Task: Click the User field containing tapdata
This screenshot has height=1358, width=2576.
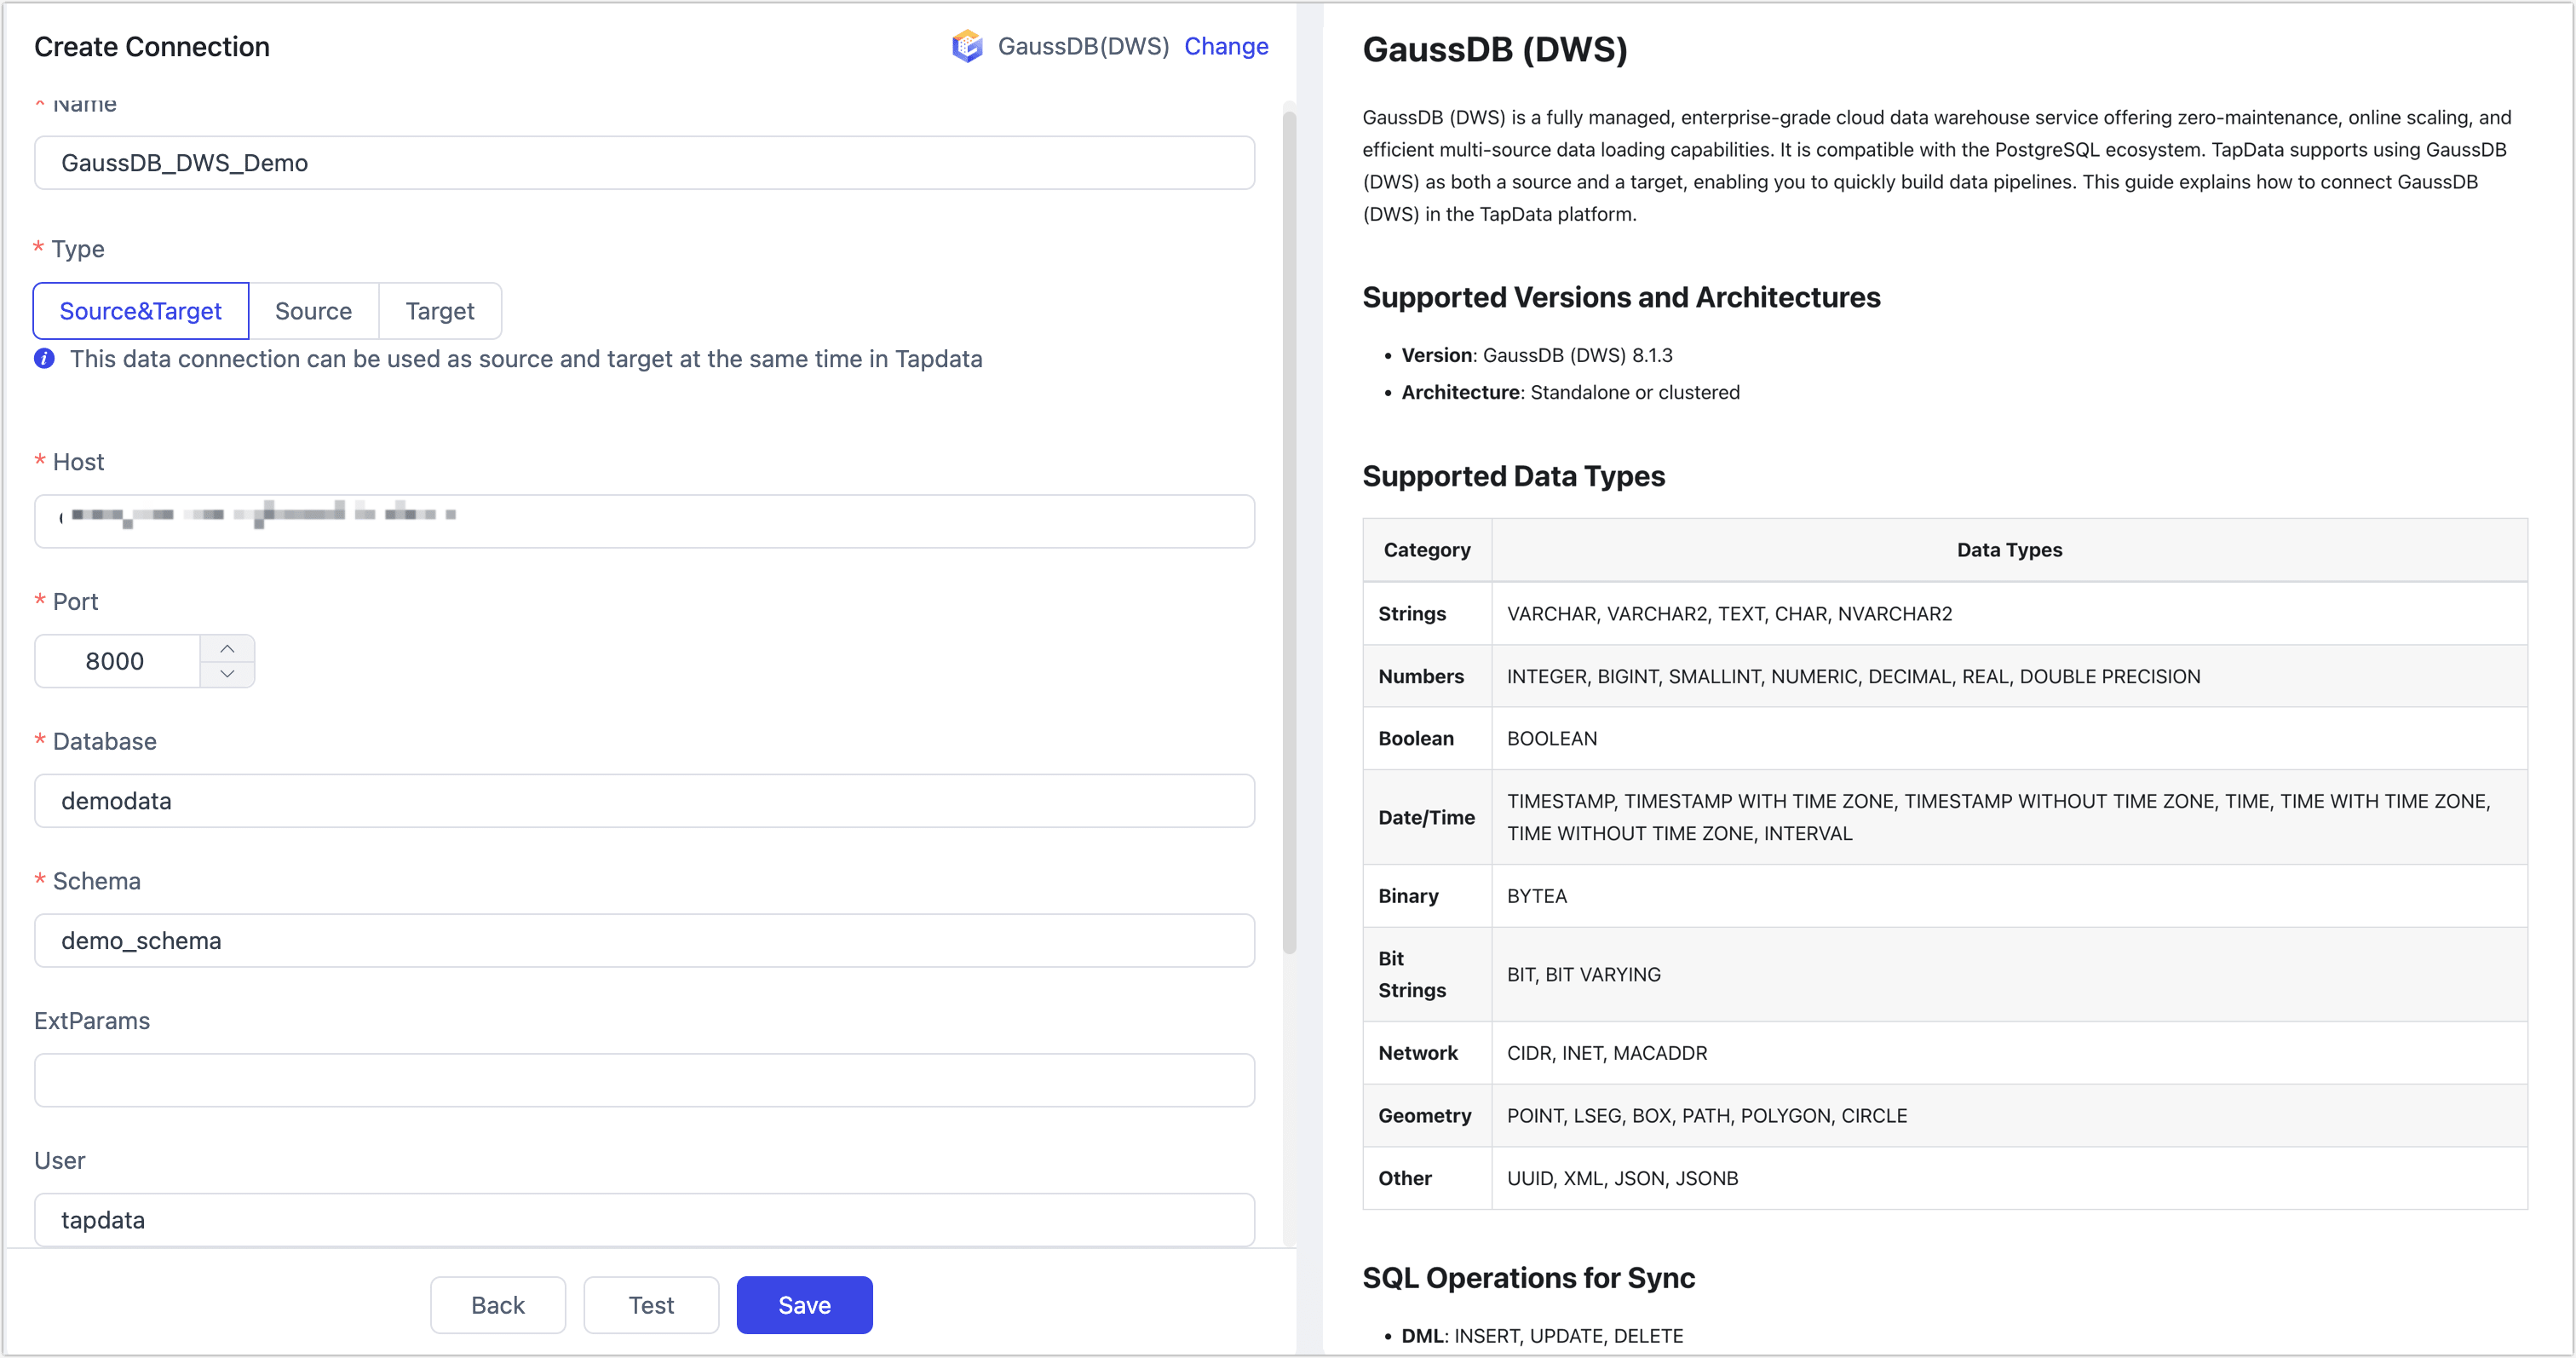Action: (x=643, y=1219)
